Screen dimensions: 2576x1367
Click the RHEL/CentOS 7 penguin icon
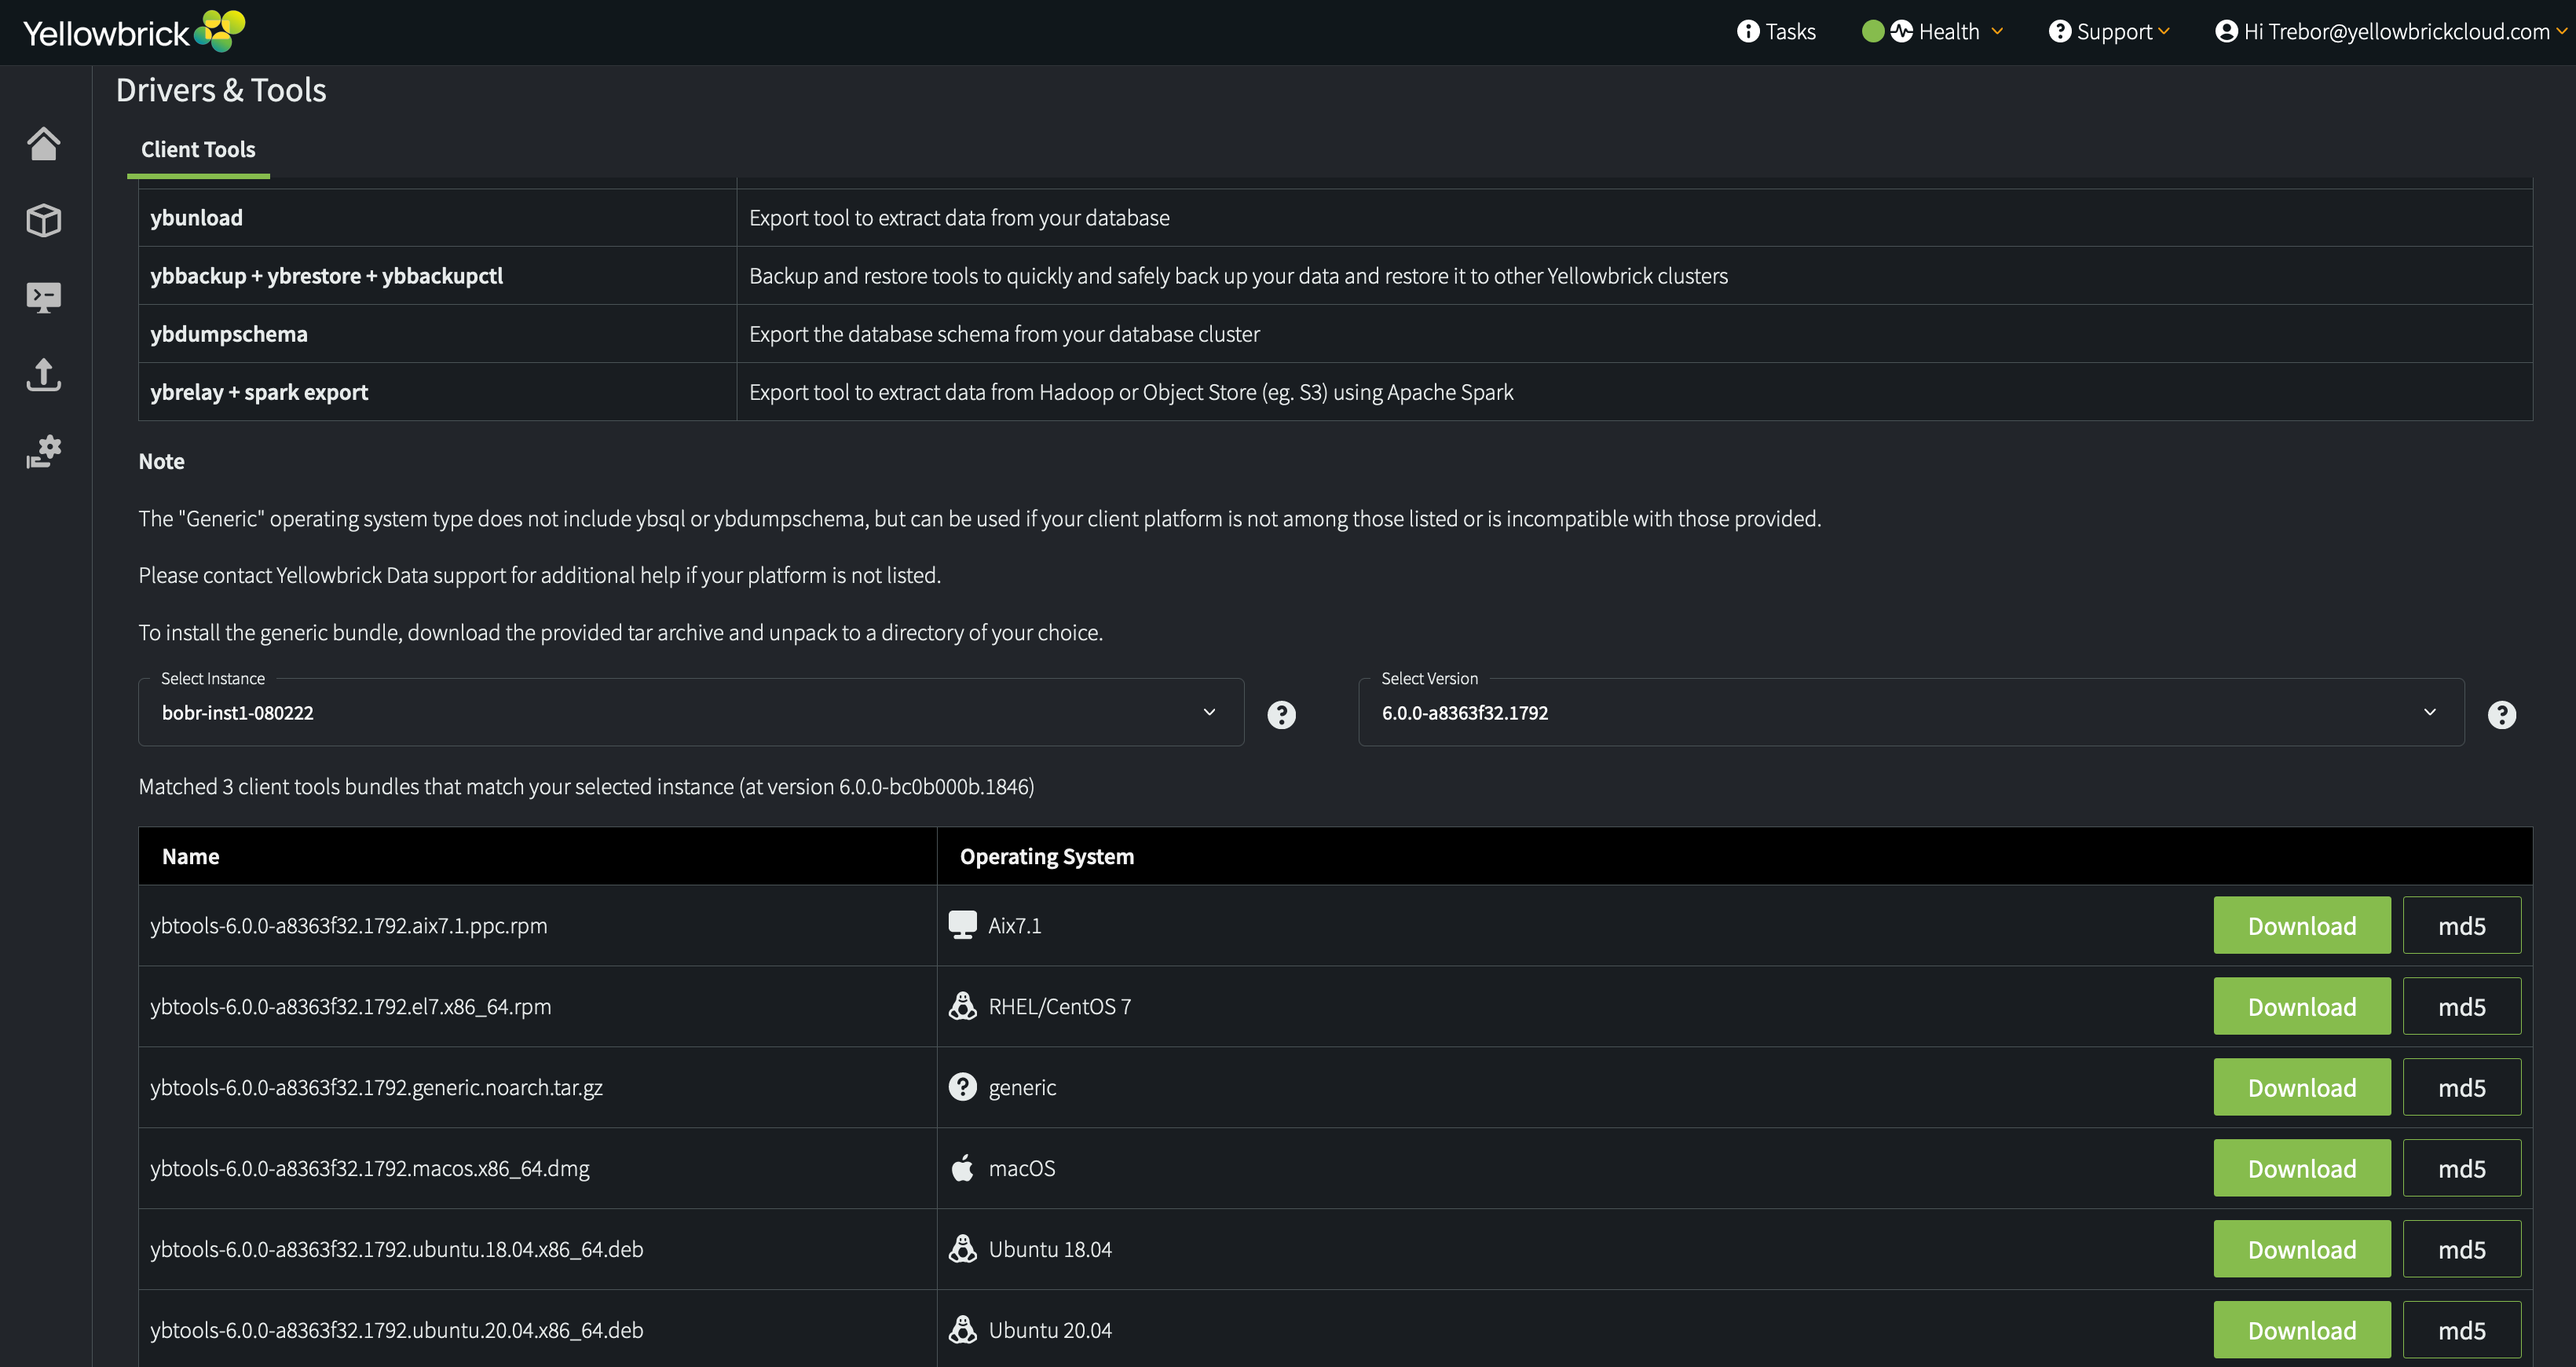coord(962,1006)
